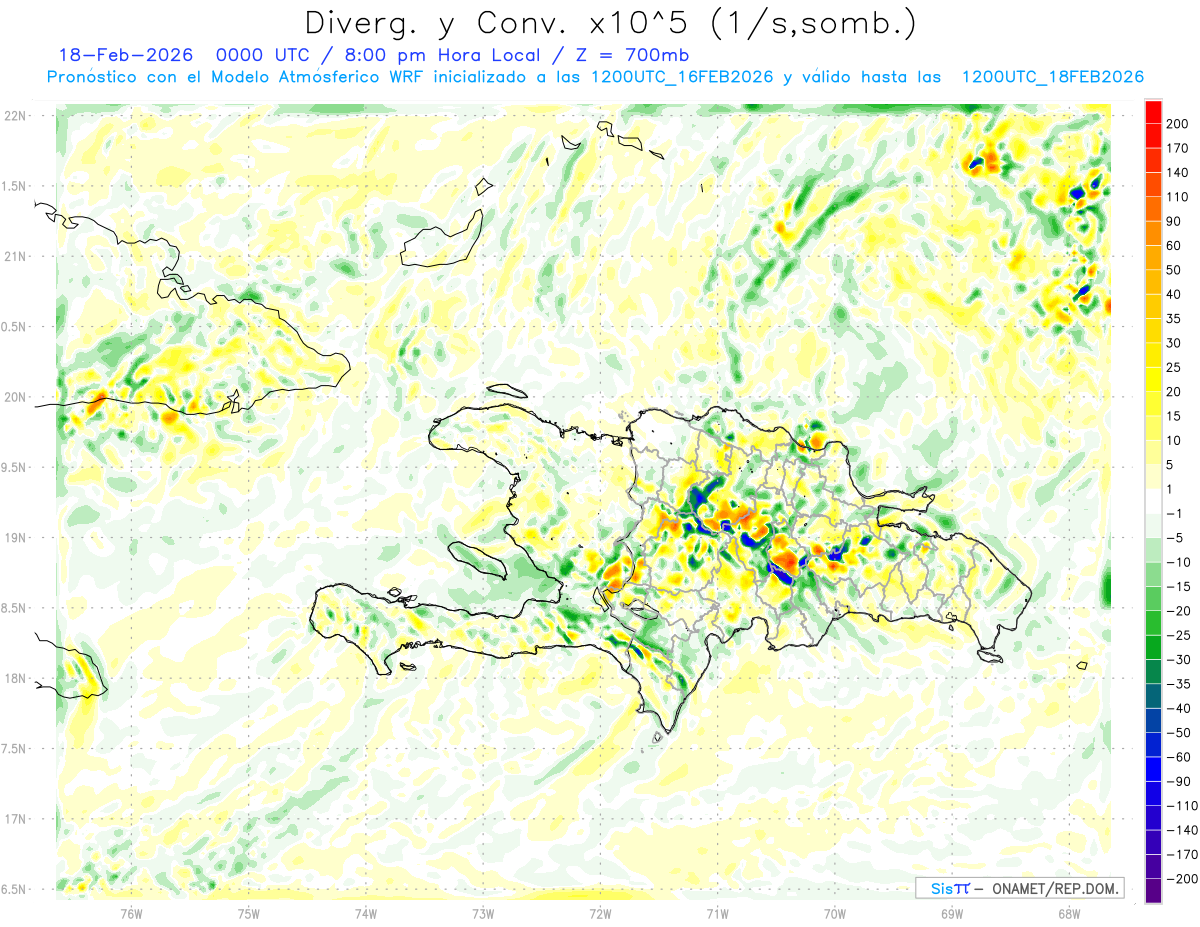
Task: Click the '74W' longitude label
Action: pyautogui.click(x=366, y=913)
